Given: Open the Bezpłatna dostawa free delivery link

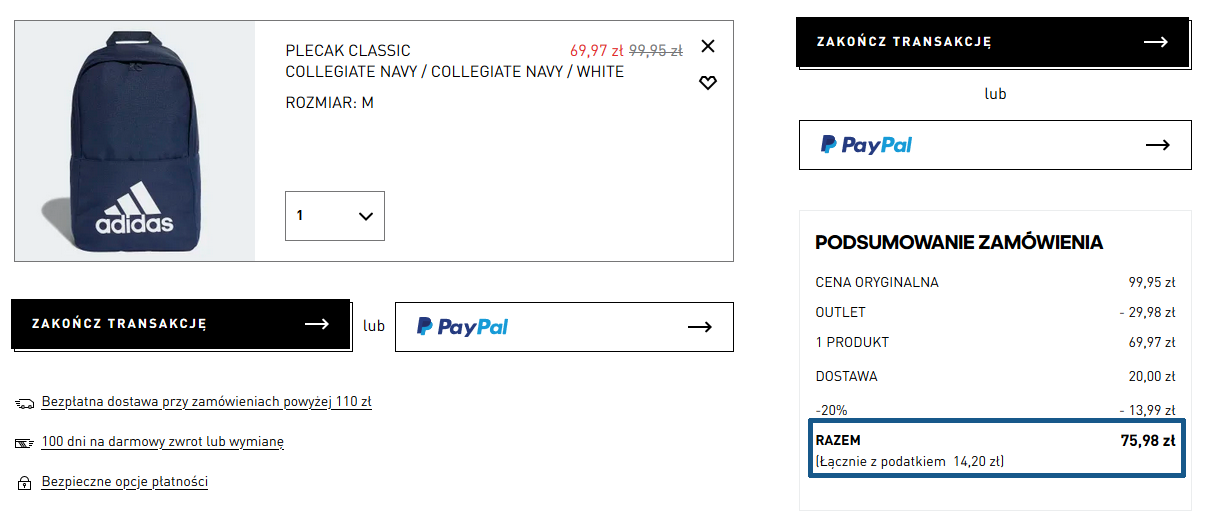Looking at the screenshot, I should 206,402.
